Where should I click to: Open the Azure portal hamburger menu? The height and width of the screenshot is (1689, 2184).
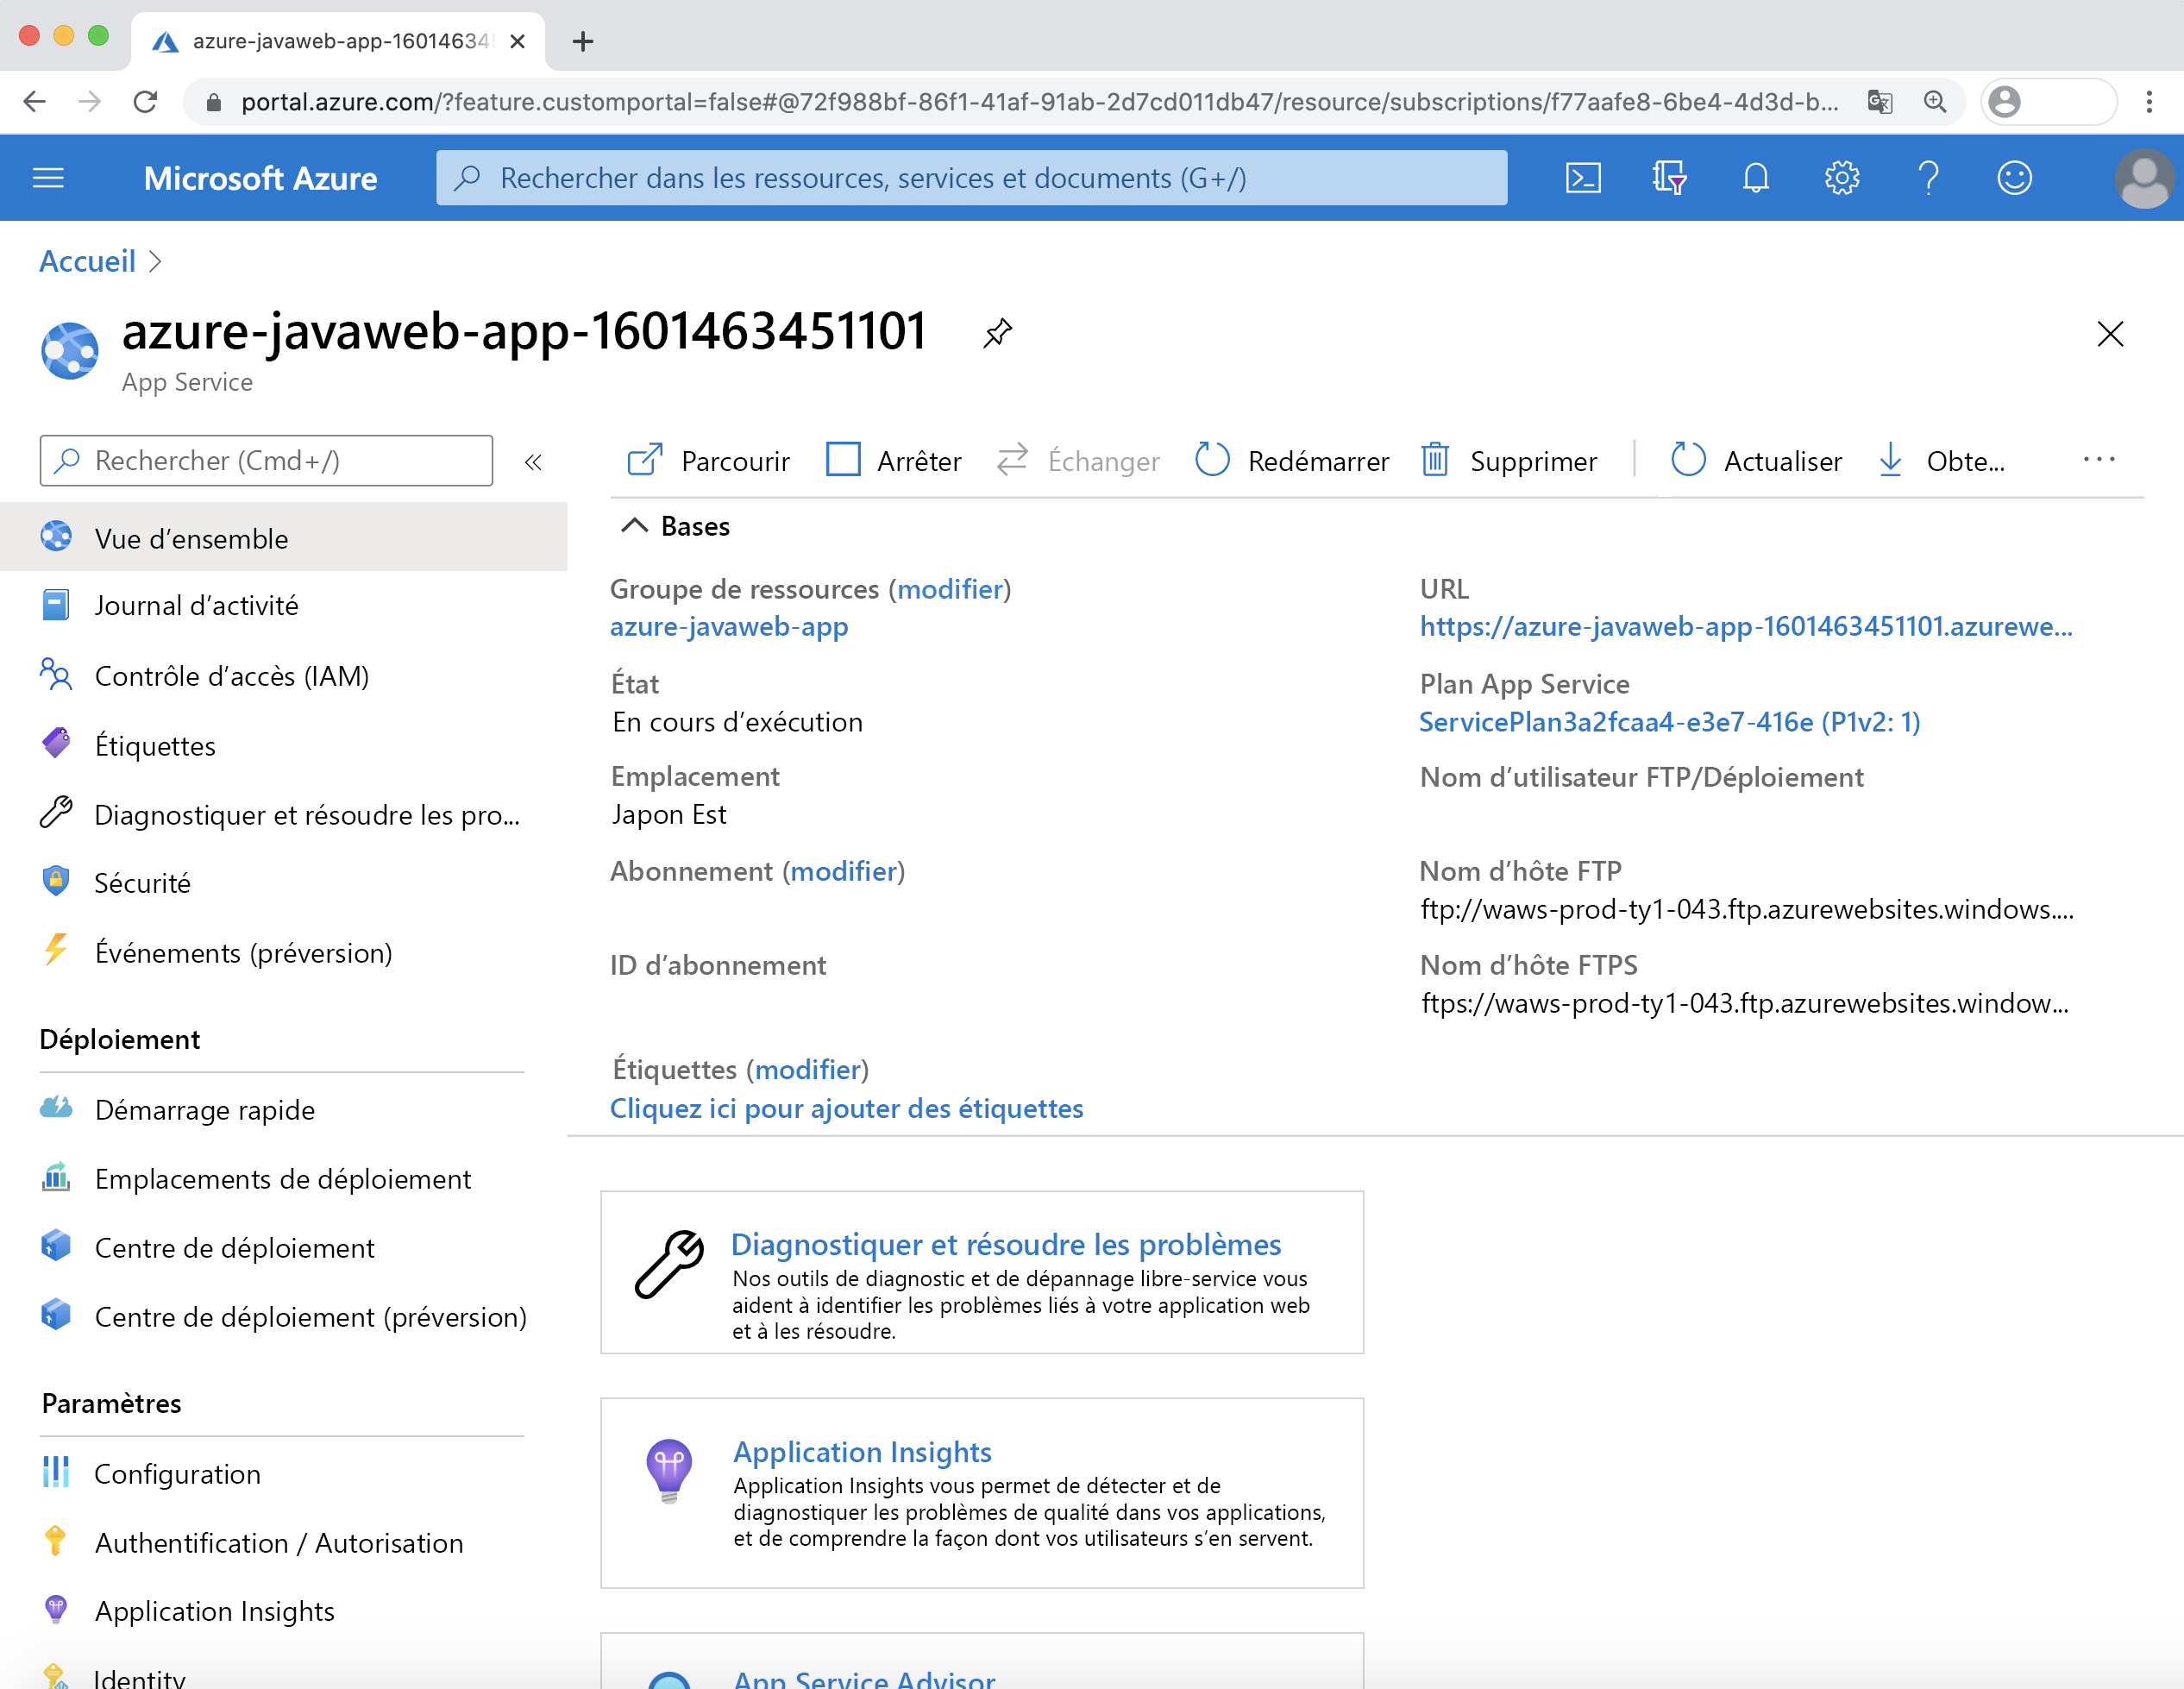click(48, 178)
